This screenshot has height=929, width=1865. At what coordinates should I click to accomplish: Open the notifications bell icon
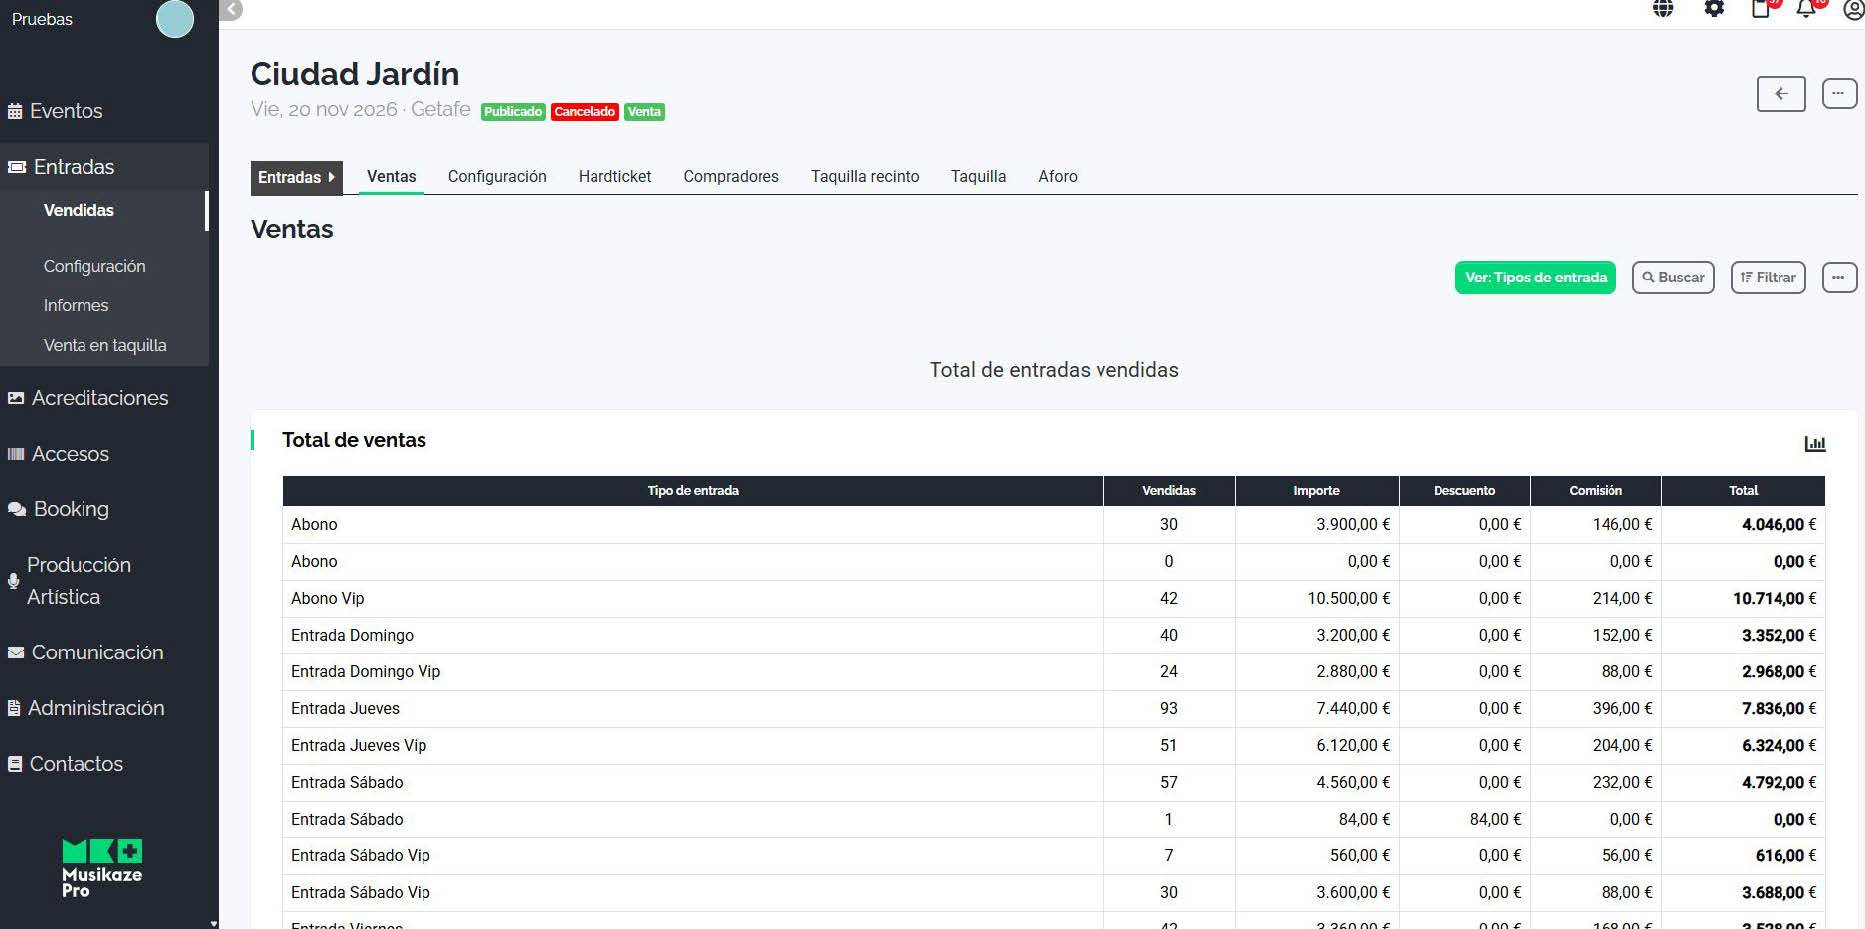pyautogui.click(x=1806, y=9)
